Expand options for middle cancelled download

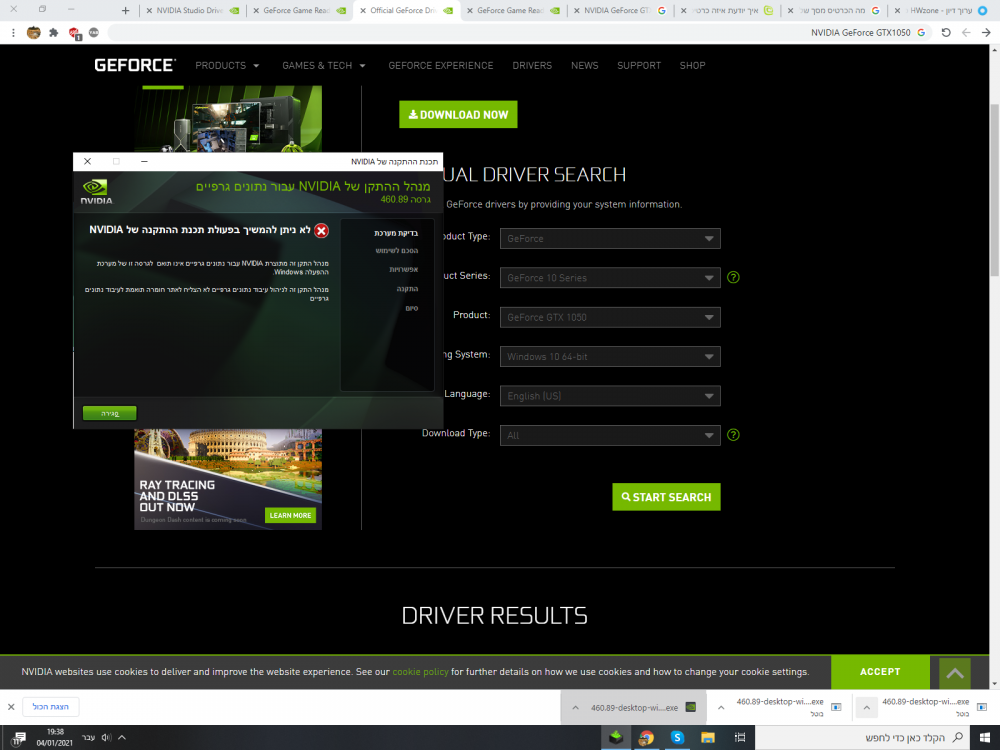click(721, 707)
